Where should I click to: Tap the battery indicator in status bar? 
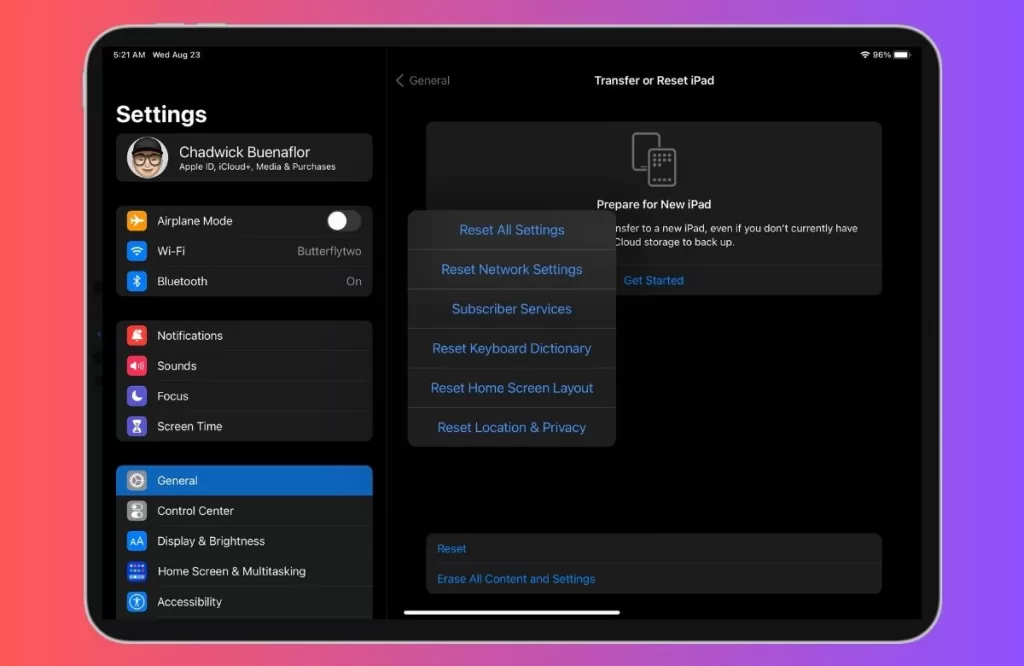[x=902, y=55]
